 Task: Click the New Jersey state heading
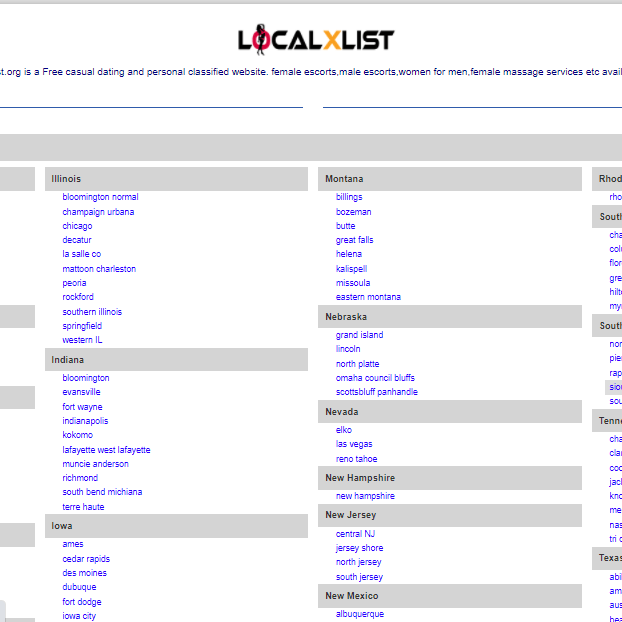450,515
